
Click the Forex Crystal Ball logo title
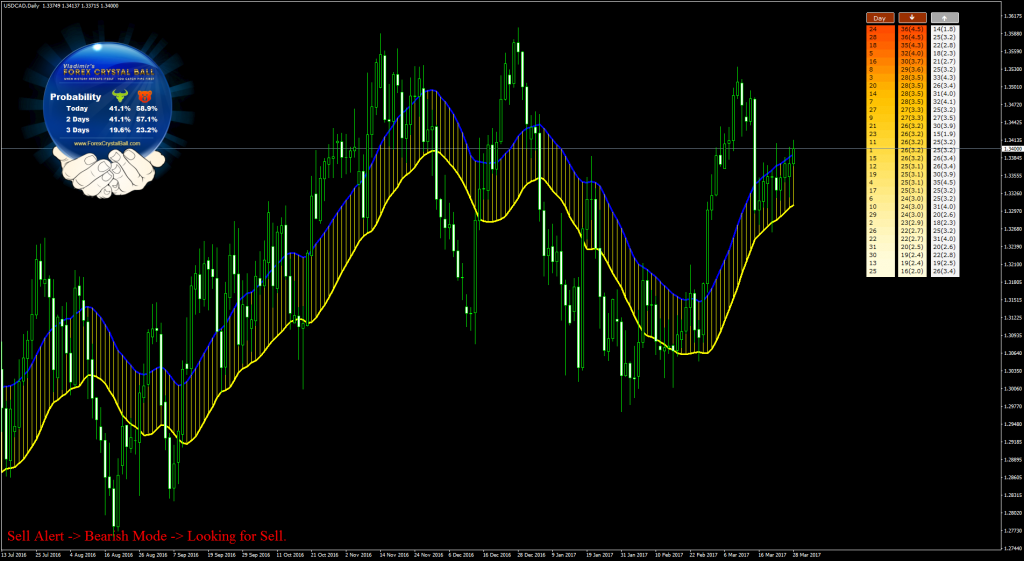pyautogui.click(x=107, y=70)
